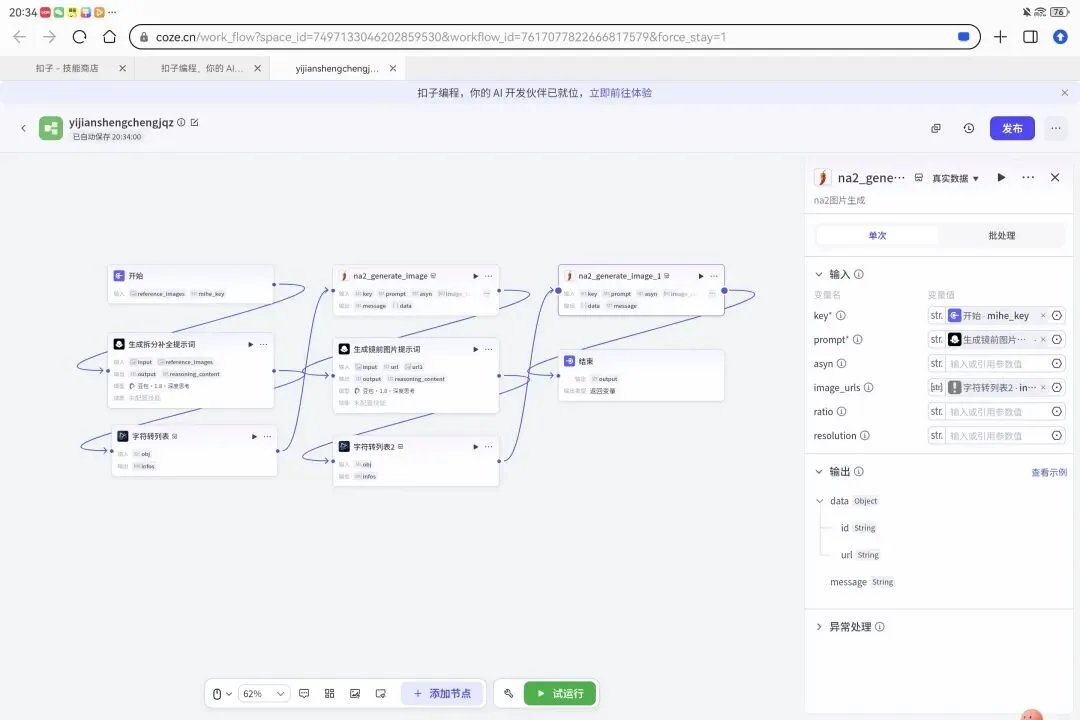Image resolution: width=1080 pixels, height=720 pixels.
Task: Focus the browser address bar
Action: tap(554, 37)
